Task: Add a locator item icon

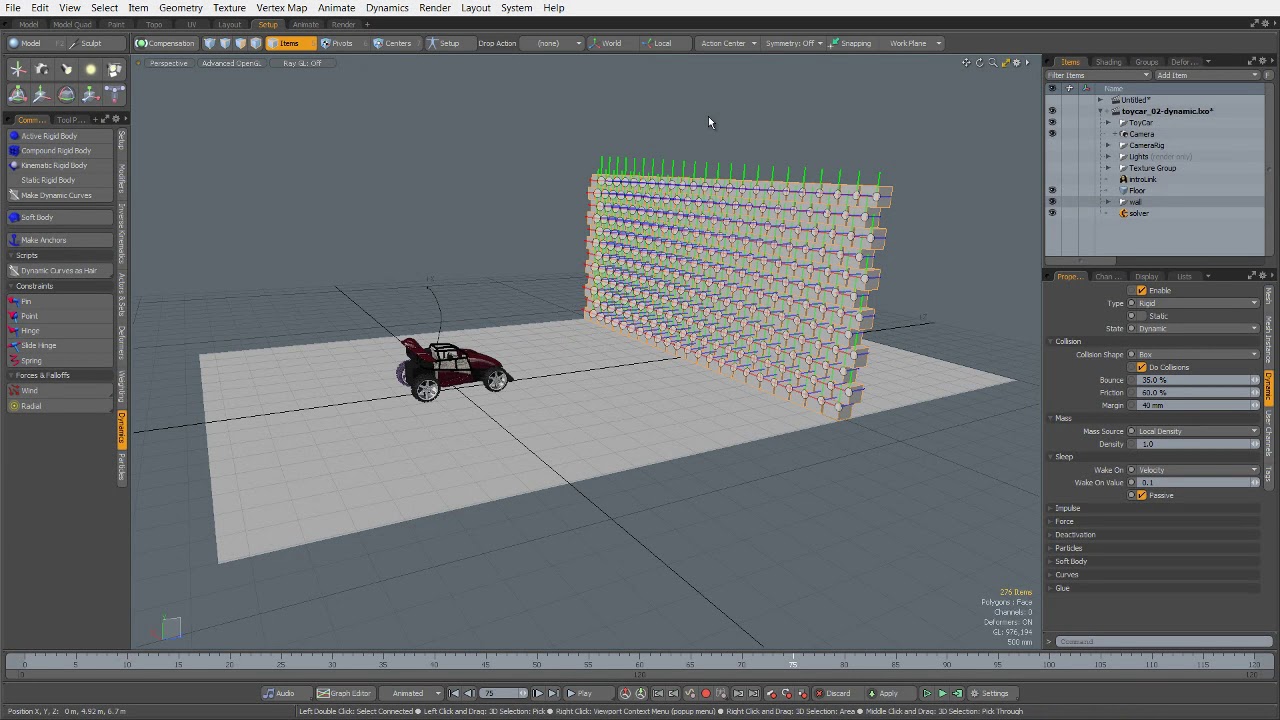Action: [x=18, y=69]
